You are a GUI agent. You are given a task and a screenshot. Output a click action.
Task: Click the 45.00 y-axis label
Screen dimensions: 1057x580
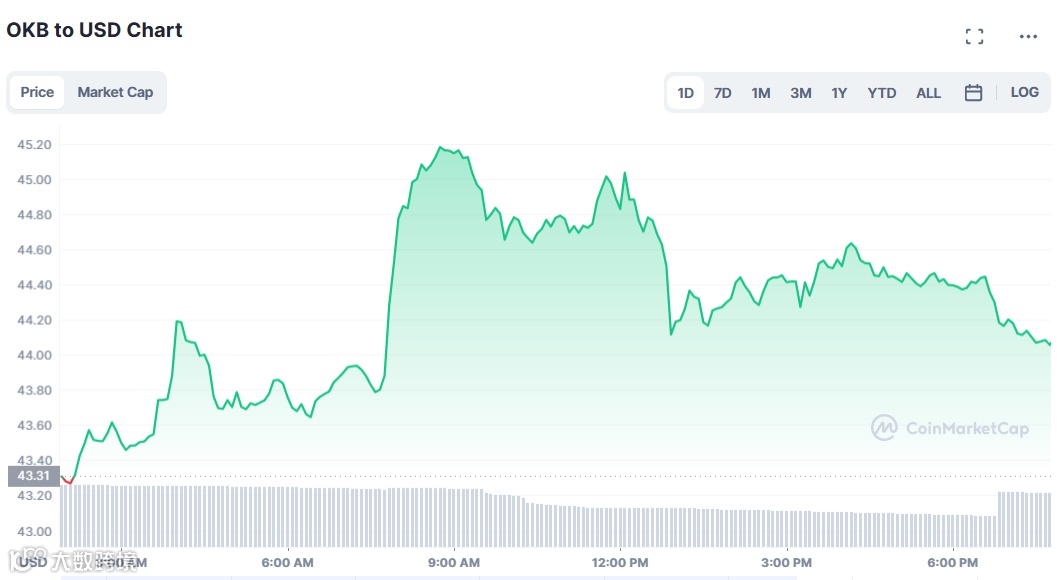pyautogui.click(x=34, y=179)
